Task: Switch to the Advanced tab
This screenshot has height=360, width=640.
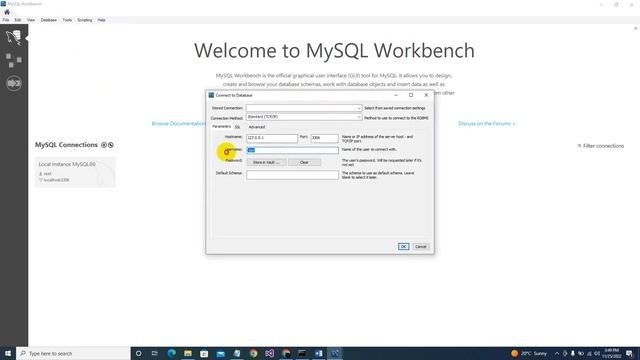Action: (257, 127)
